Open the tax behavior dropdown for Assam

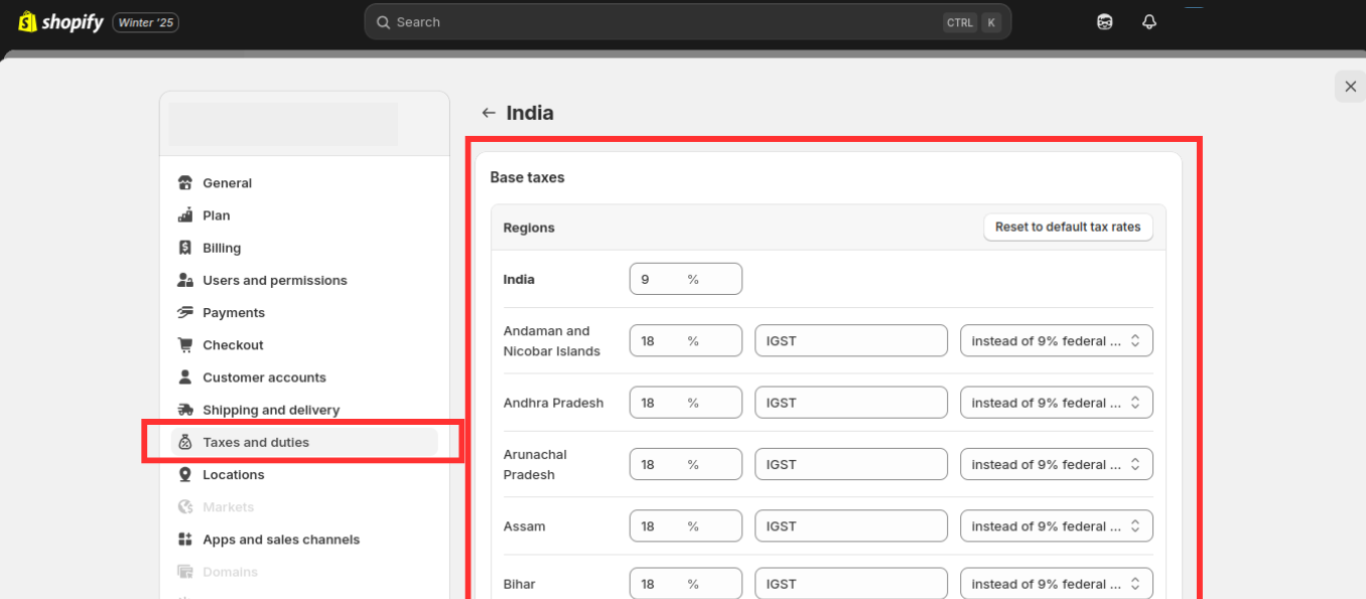pos(1056,525)
